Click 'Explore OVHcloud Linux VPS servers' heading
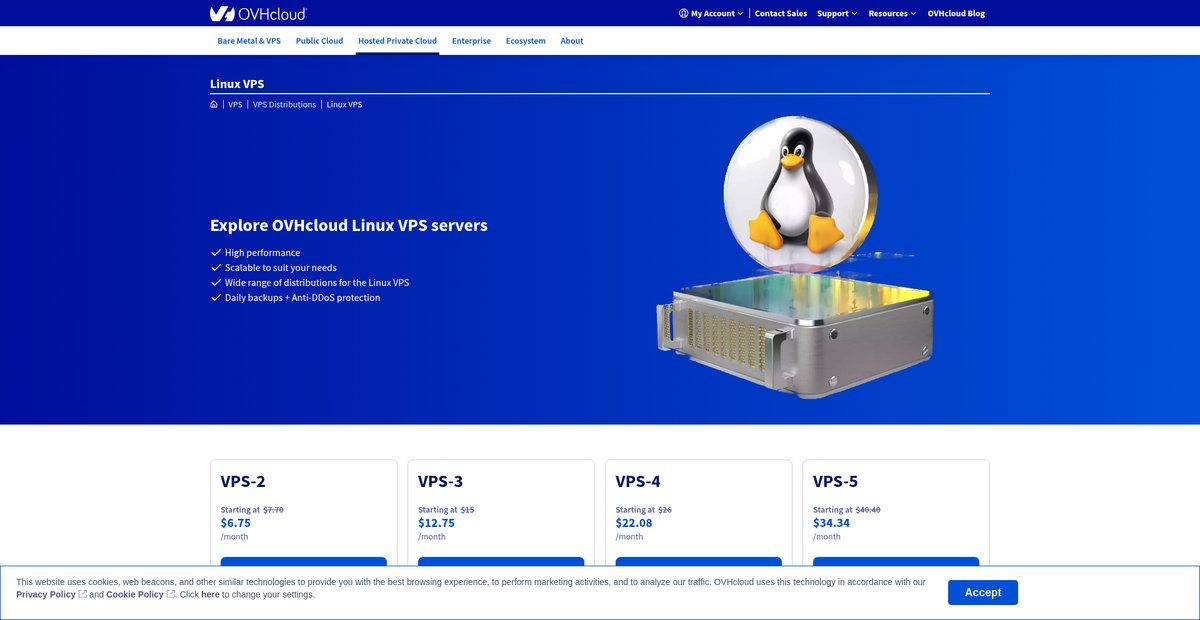Viewport: 1200px width, 620px height. click(x=349, y=225)
